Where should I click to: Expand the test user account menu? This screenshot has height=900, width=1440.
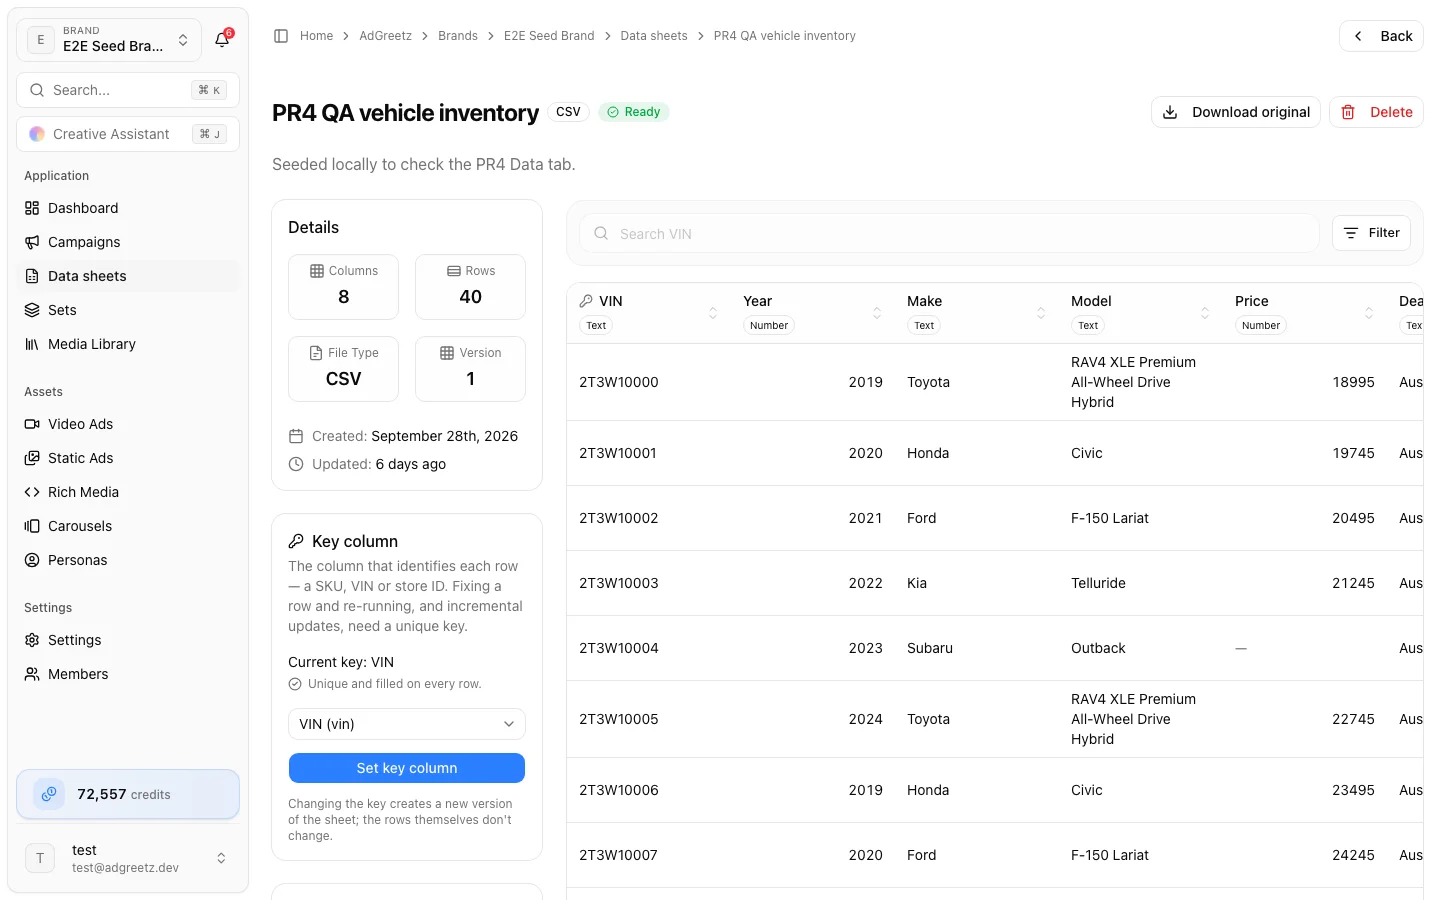click(x=128, y=858)
